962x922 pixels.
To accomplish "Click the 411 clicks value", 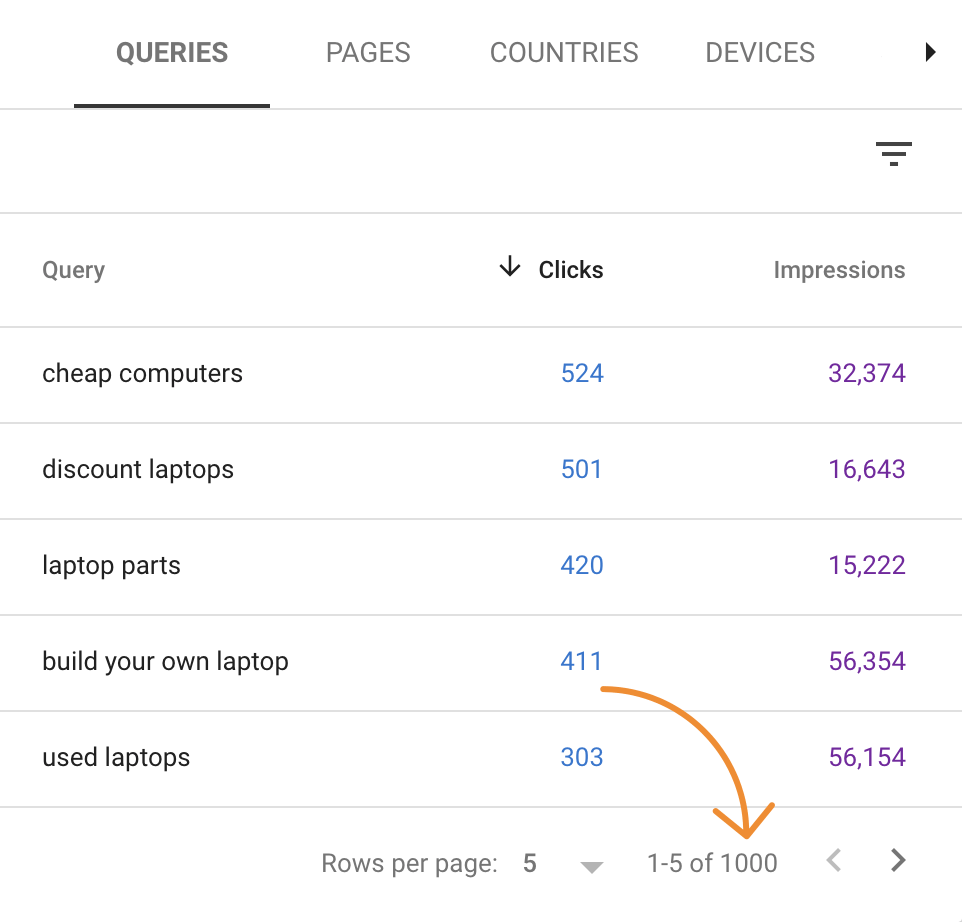I will [x=582, y=661].
